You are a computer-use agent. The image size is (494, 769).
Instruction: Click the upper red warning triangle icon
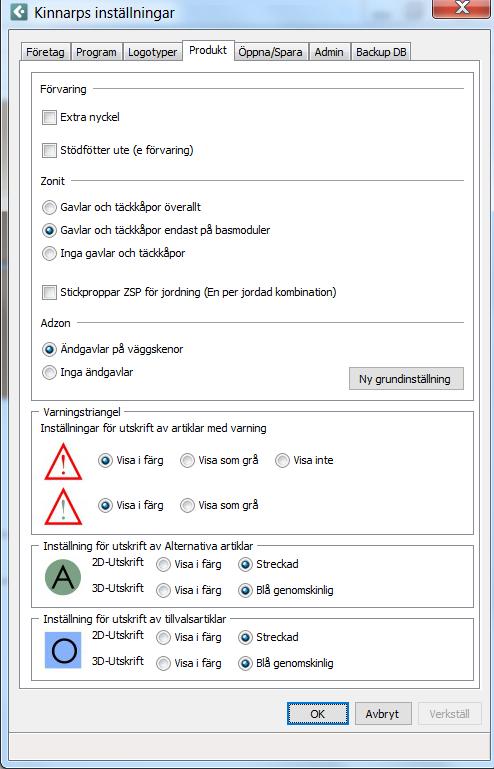(x=63, y=461)
